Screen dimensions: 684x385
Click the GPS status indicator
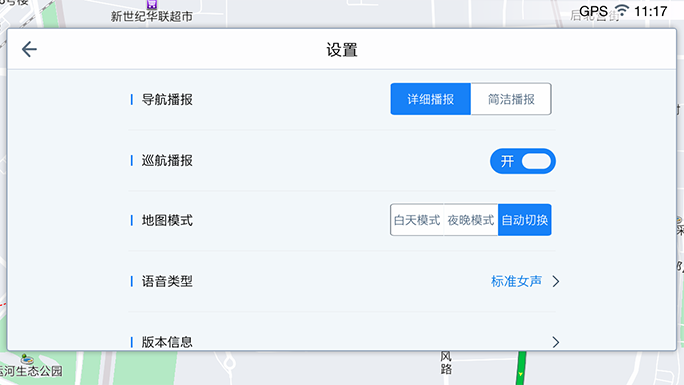(593, 11)
